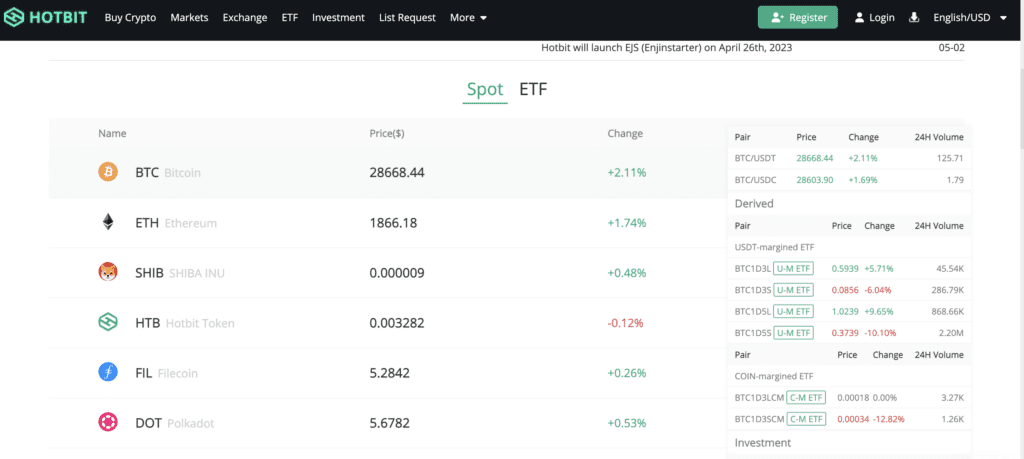This screenshot has height=459, width=1024.
Task: Open Buy Crypto in the navigation bar
Action: [130, 18]
